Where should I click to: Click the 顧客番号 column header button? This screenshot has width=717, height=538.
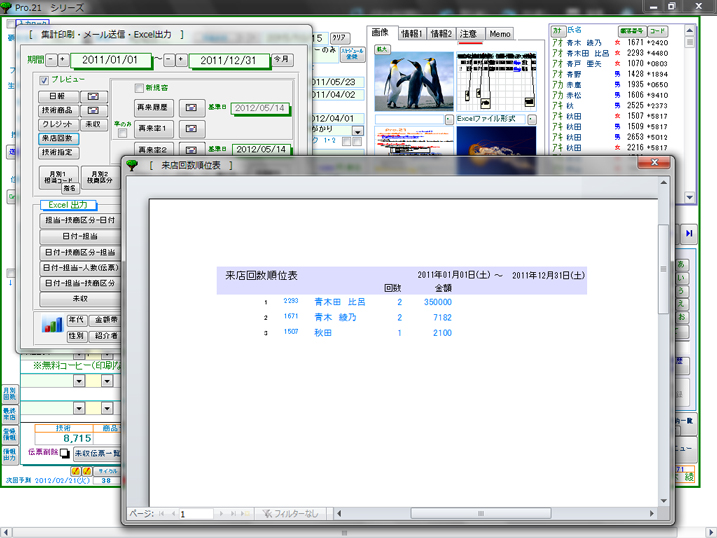[x=631, y=31]
